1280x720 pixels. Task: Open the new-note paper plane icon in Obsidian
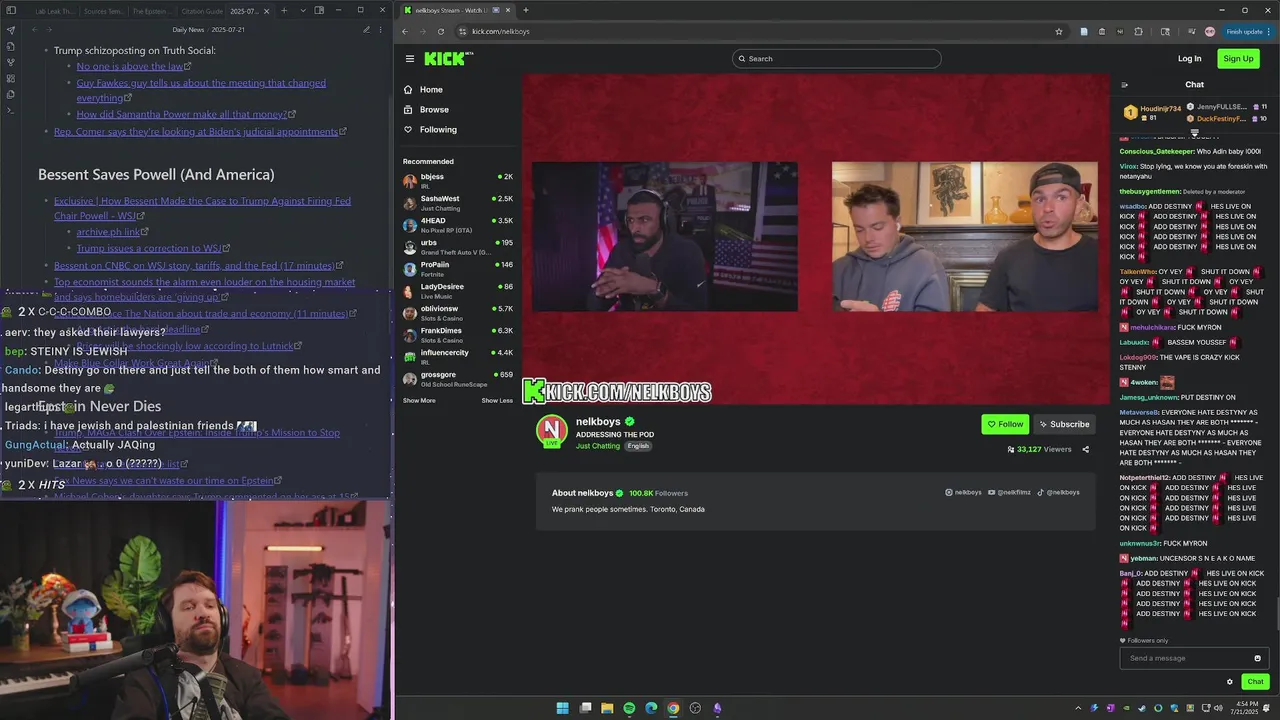click(x=10, y=30)
